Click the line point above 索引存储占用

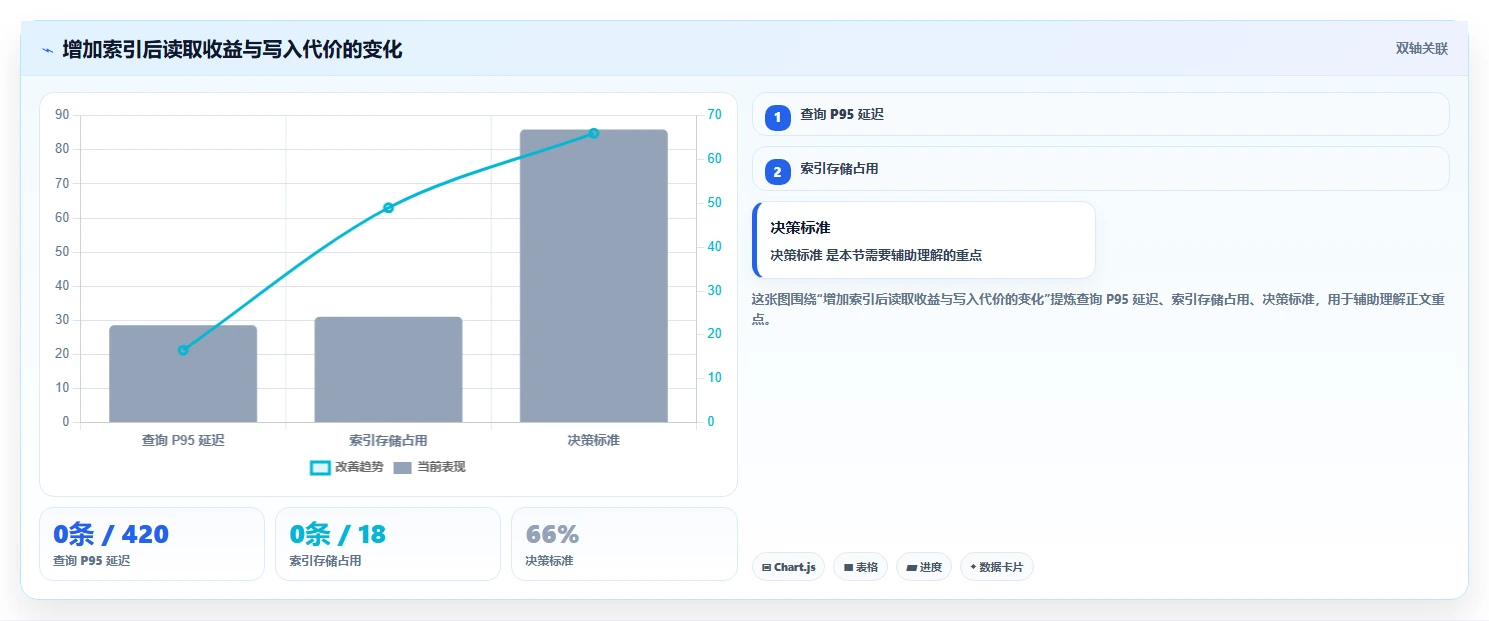point(388,208)
